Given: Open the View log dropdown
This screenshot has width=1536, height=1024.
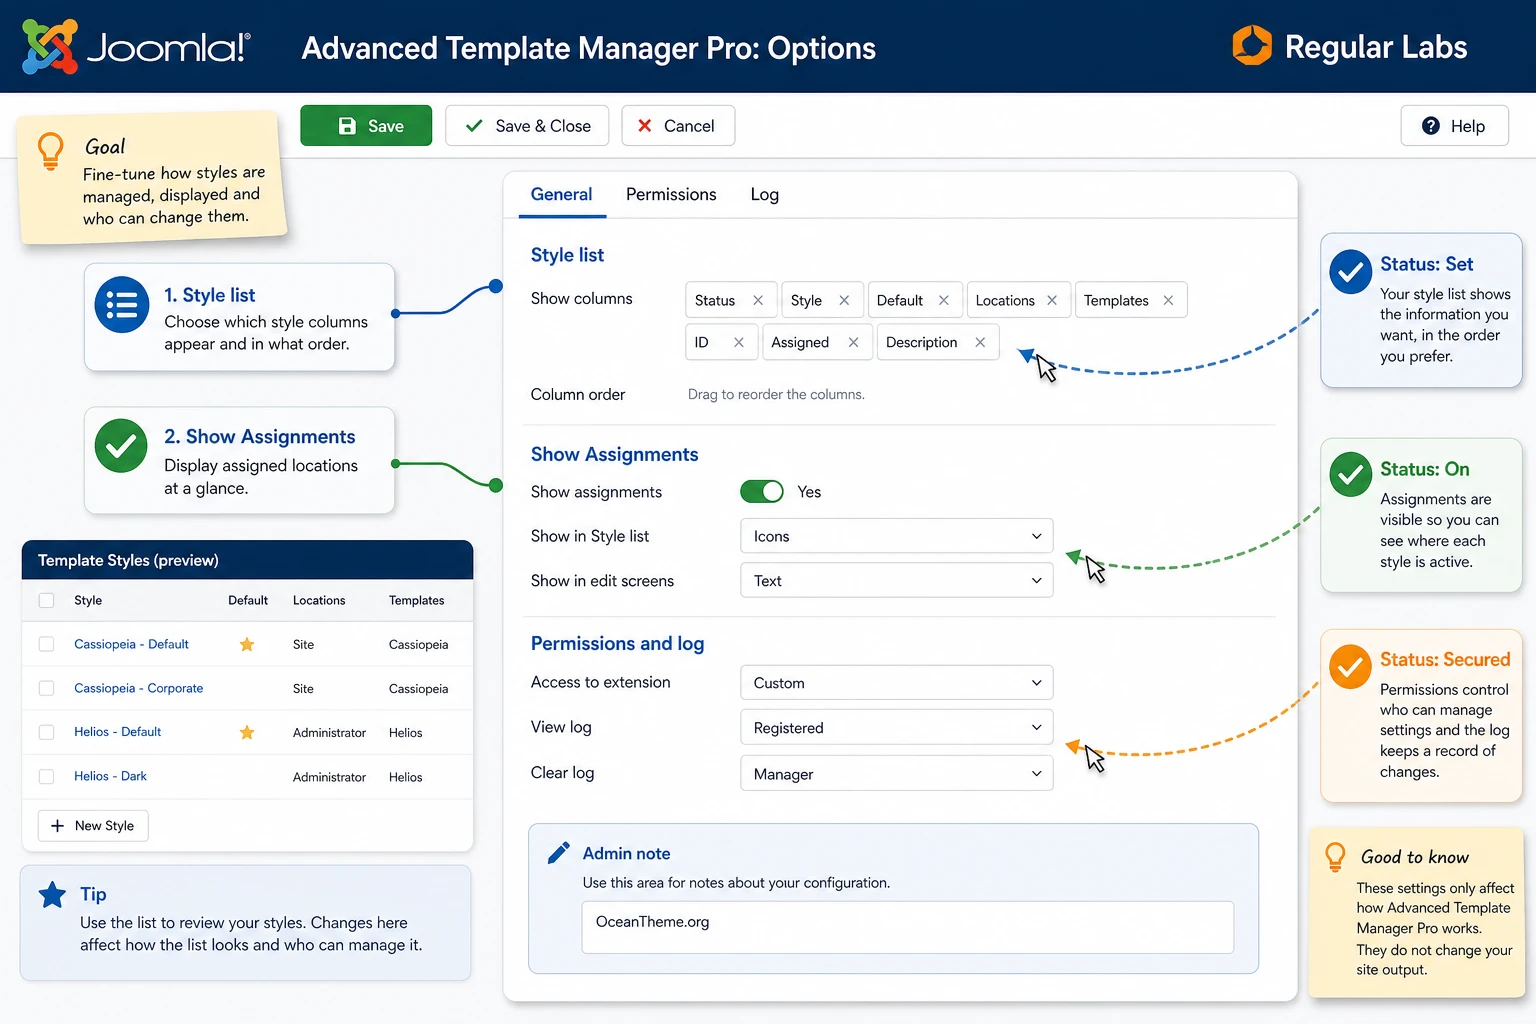Looking at the screenshot, I should pyautogui.click(x=897, y=727).
